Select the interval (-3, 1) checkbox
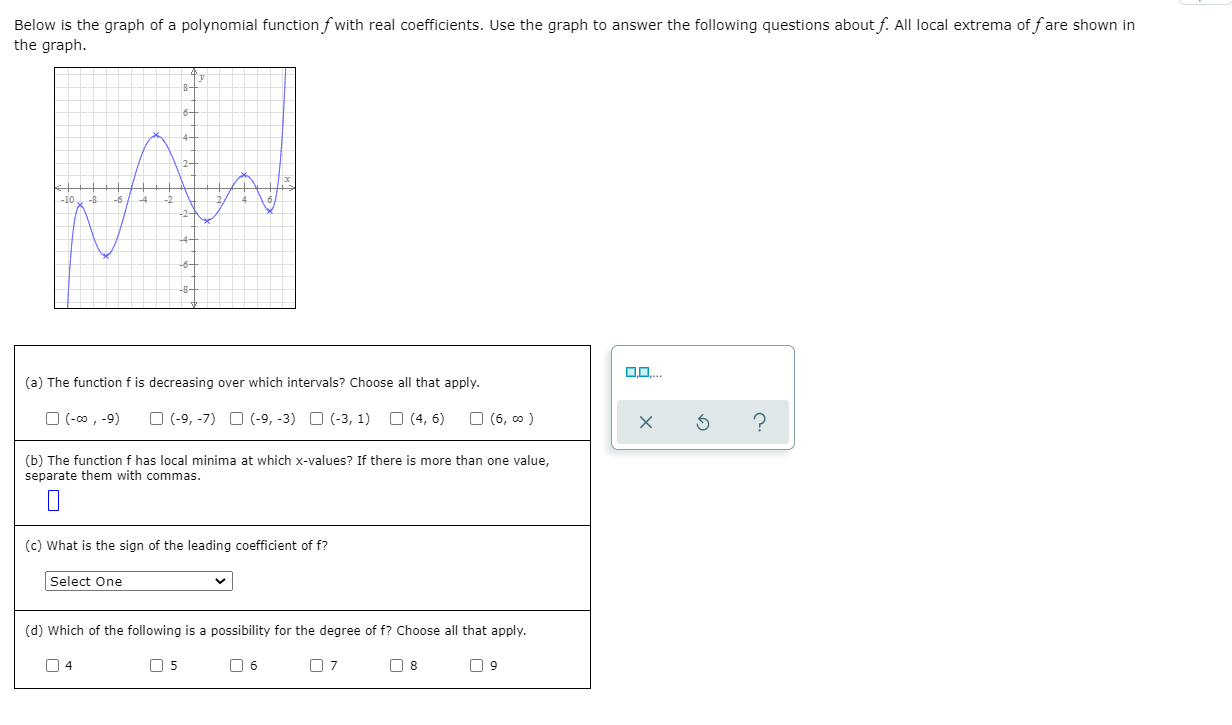This screenshot has width=1232, height=725. pos(316,418)
